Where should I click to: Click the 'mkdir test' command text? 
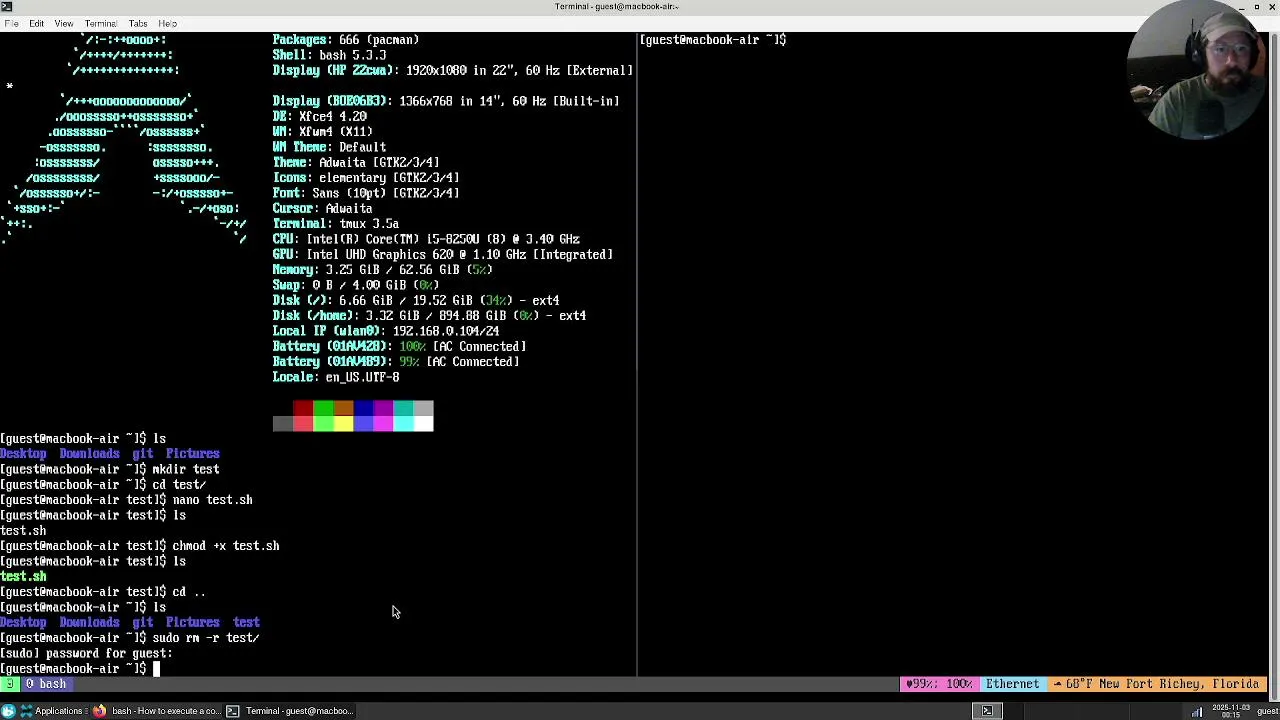tap(186, 469)
